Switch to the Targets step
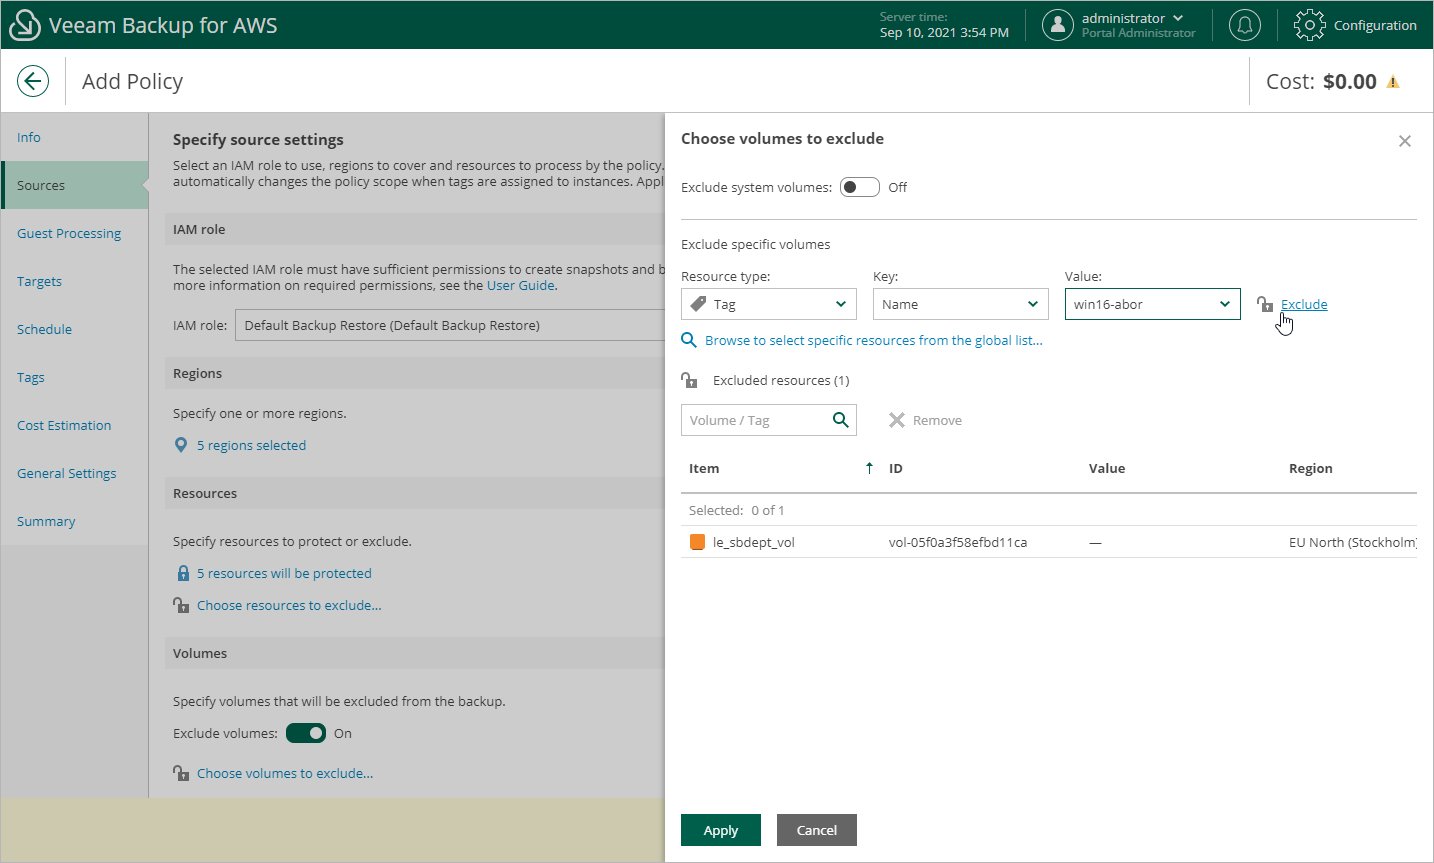This screenshot has width=1434, height=863. point(75,281)
